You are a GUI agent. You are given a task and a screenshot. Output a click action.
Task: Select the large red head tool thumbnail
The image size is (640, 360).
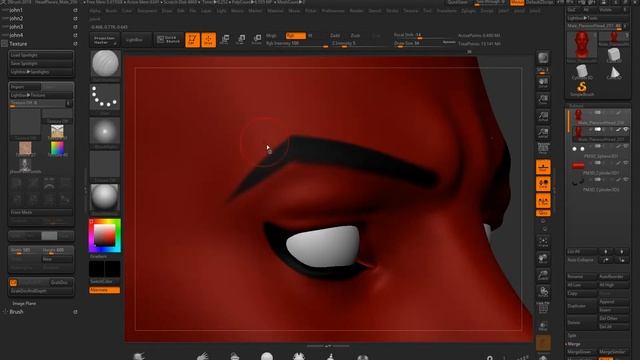pos(582,46)
